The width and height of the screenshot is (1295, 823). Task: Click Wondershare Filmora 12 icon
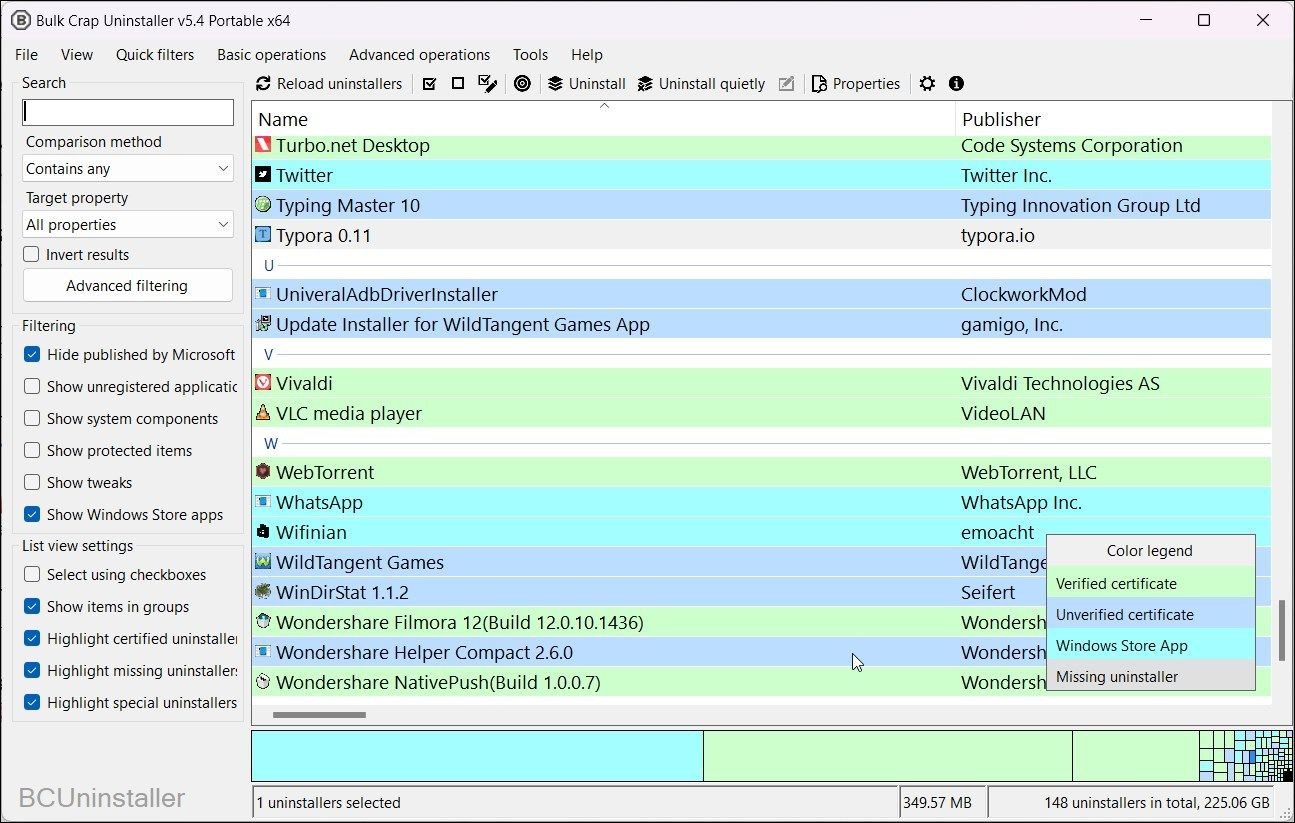click(263, 622)
